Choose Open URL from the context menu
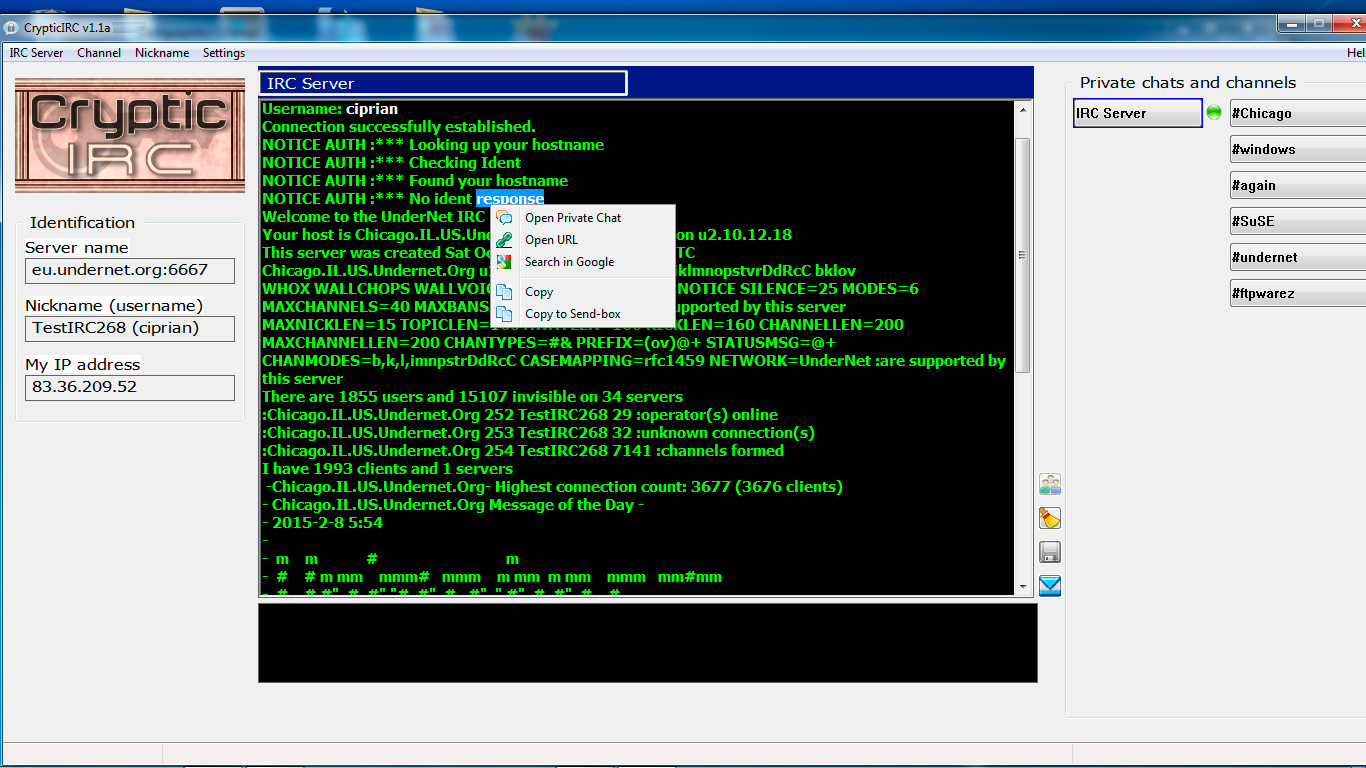 click(x=583, y=240)
